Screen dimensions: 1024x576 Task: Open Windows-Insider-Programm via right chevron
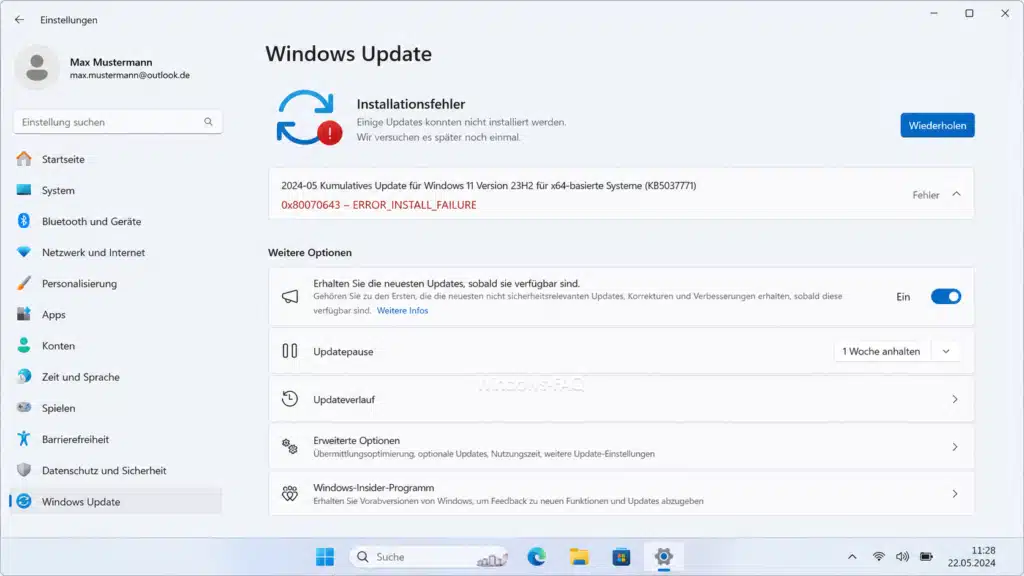pyautogui.click(x=955, y=494)
